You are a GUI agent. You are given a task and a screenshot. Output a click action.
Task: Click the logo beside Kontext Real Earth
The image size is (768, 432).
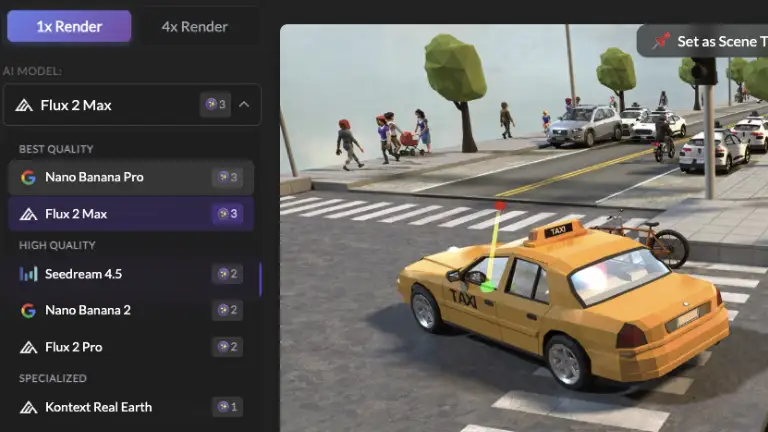coord(28,408)
